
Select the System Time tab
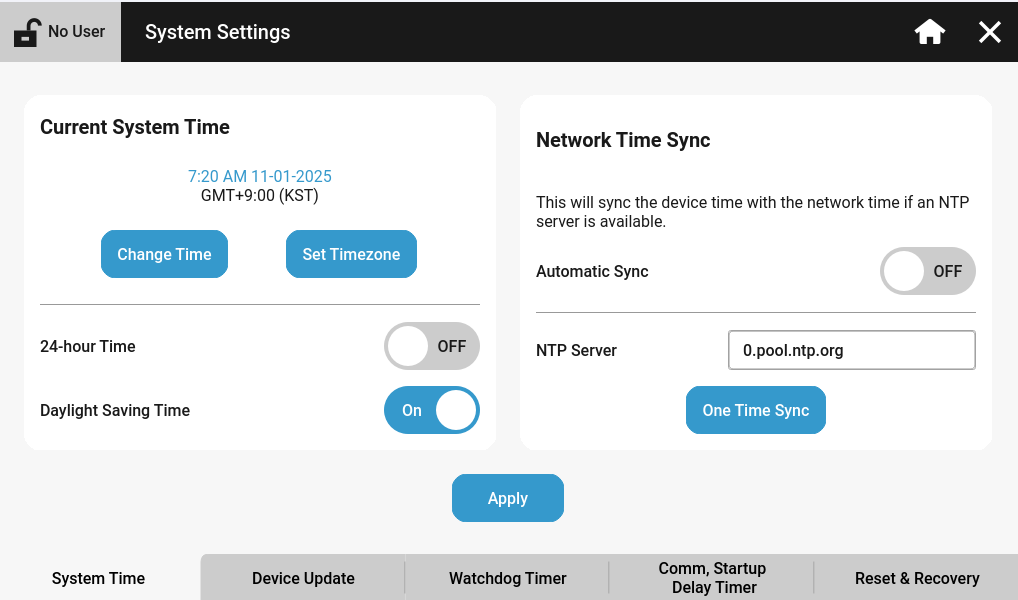click(x=99, y=578)
